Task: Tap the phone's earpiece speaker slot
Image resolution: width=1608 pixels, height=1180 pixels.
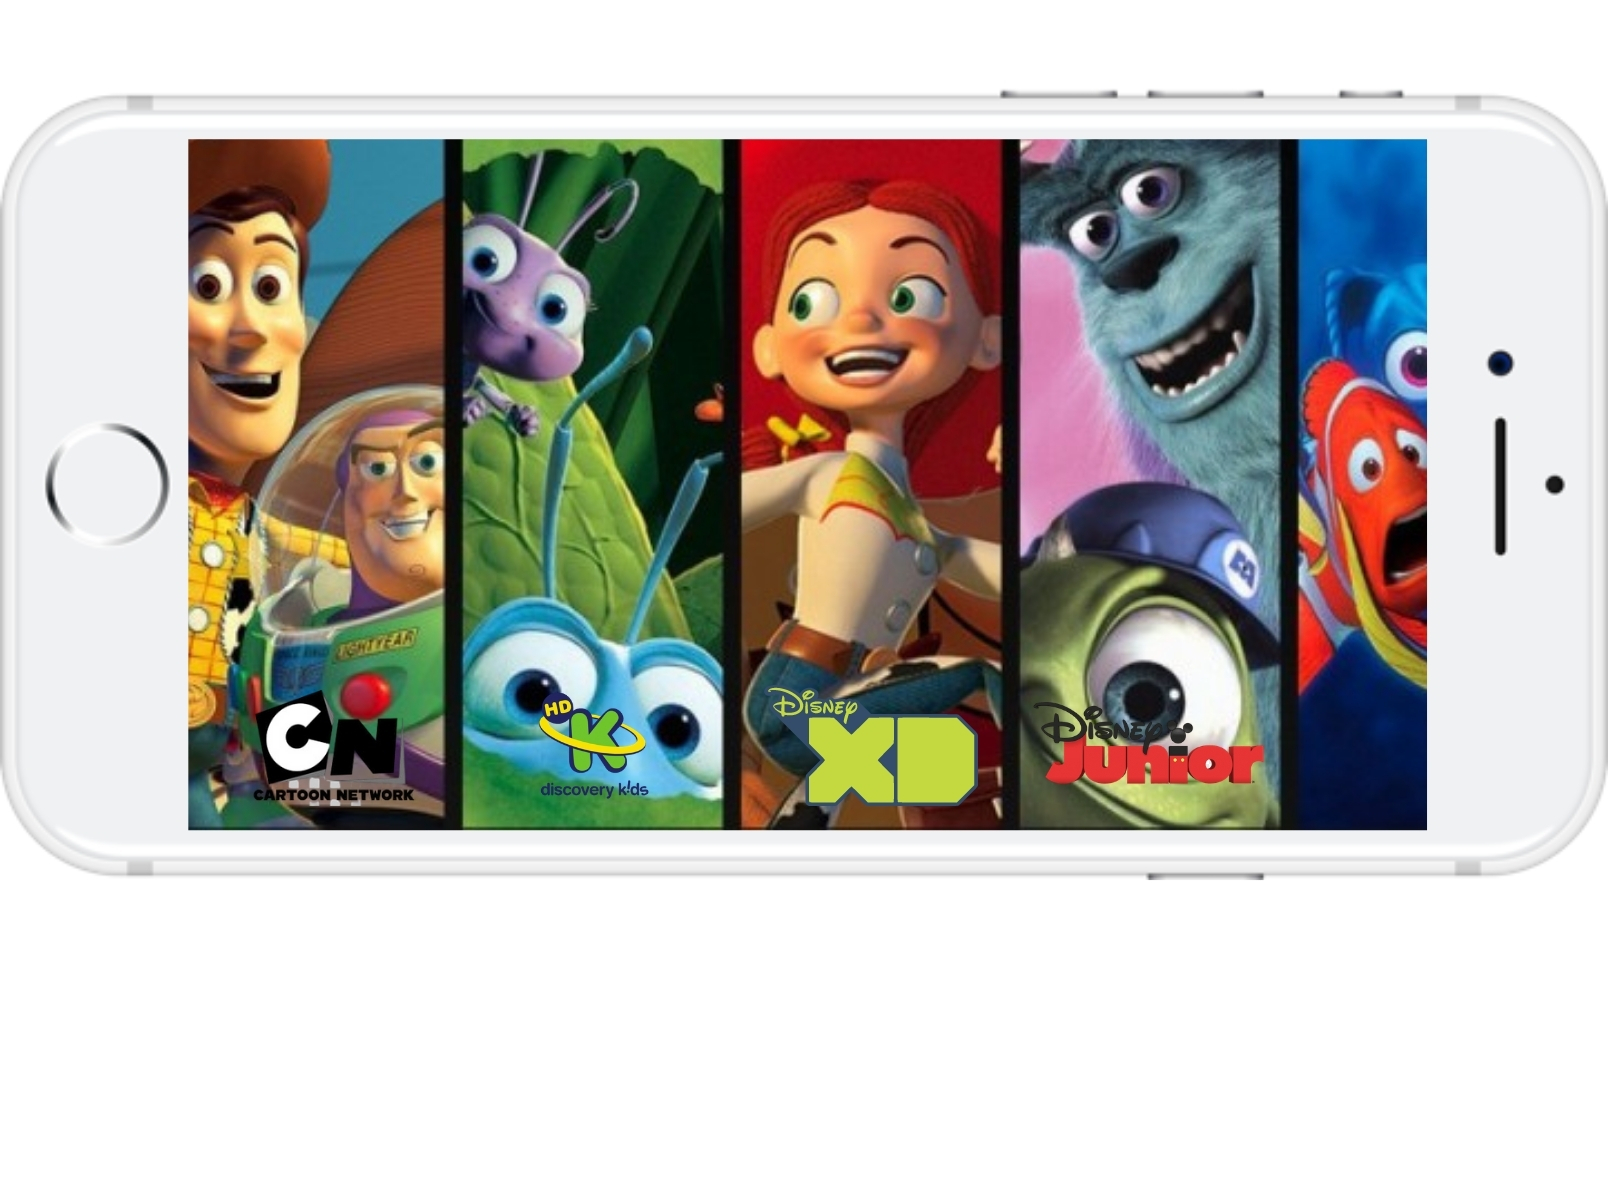Action: click(1500, 486)
